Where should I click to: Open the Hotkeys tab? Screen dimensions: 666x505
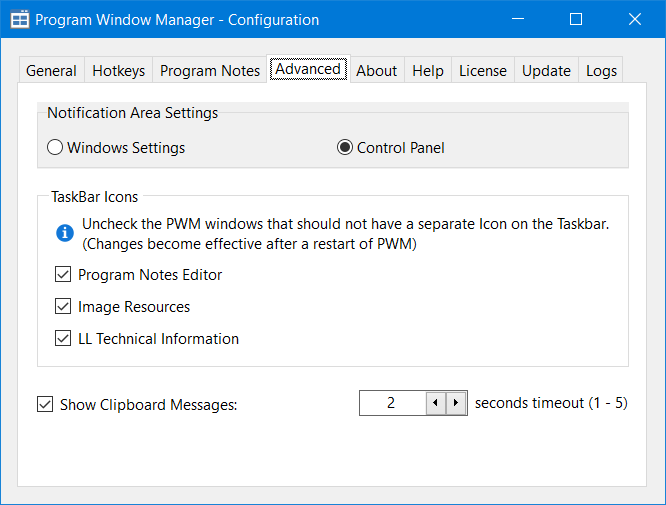(118, 71)
